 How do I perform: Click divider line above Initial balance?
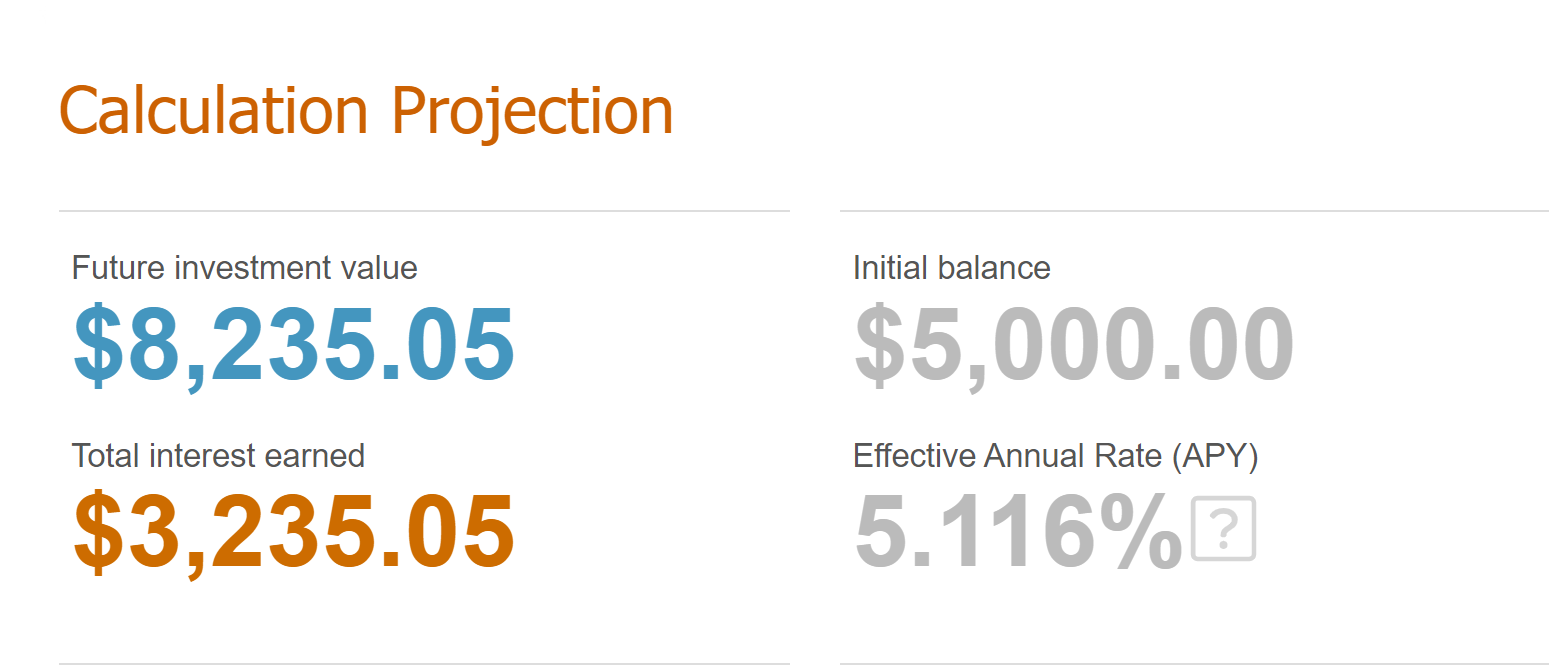tap(1194, 211)
